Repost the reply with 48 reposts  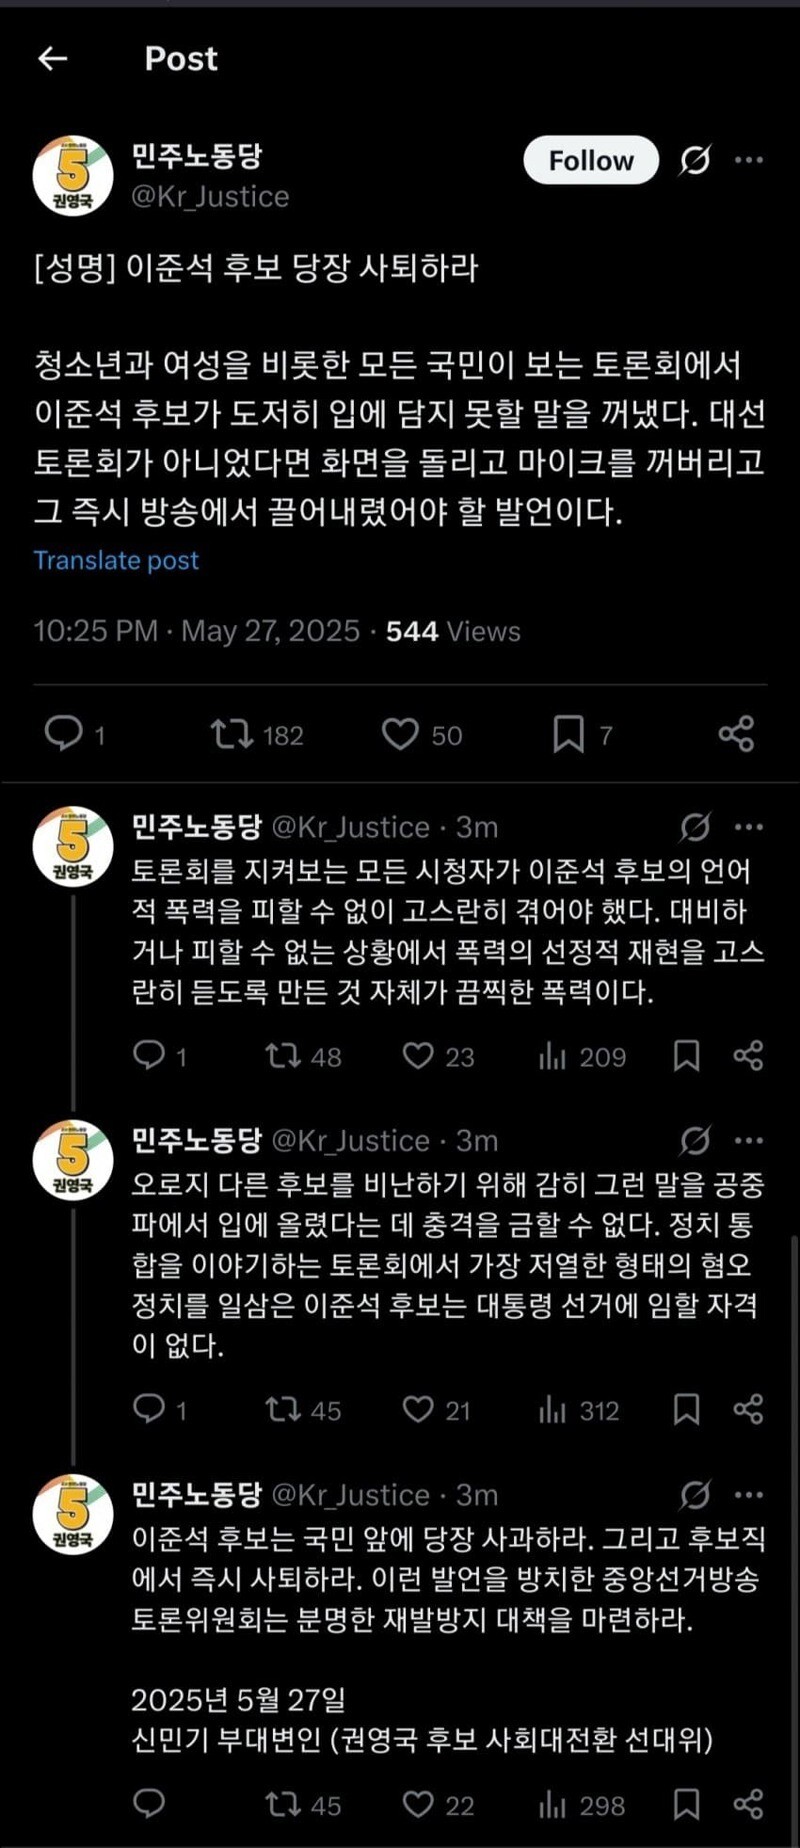pyautogui.click(x=283, y=1056)
